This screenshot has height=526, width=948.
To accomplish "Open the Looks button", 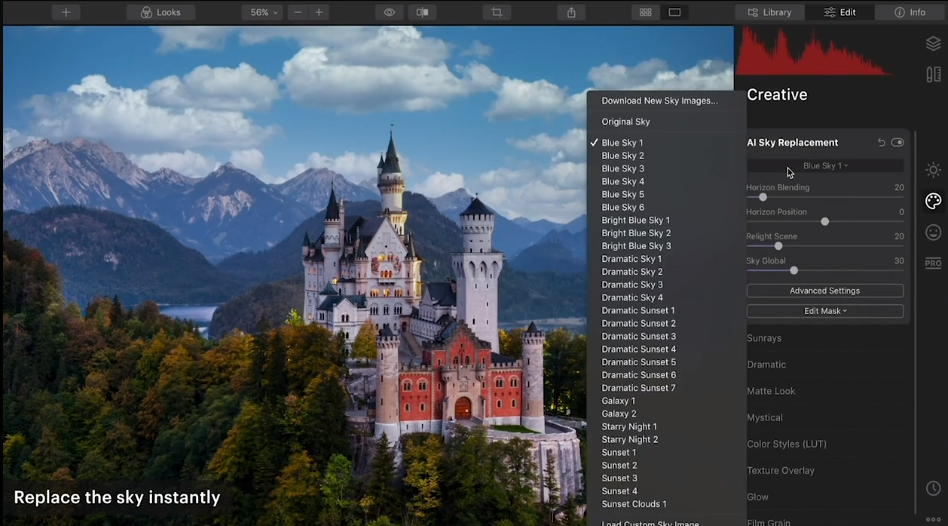I will pos(161,12).
